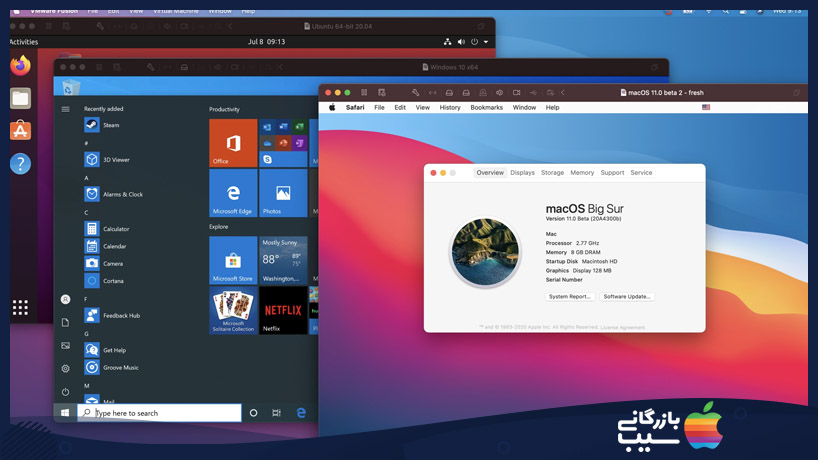Click the Windows Start button
The width and height of the screenshot is (818, 460).
point(65,413)
